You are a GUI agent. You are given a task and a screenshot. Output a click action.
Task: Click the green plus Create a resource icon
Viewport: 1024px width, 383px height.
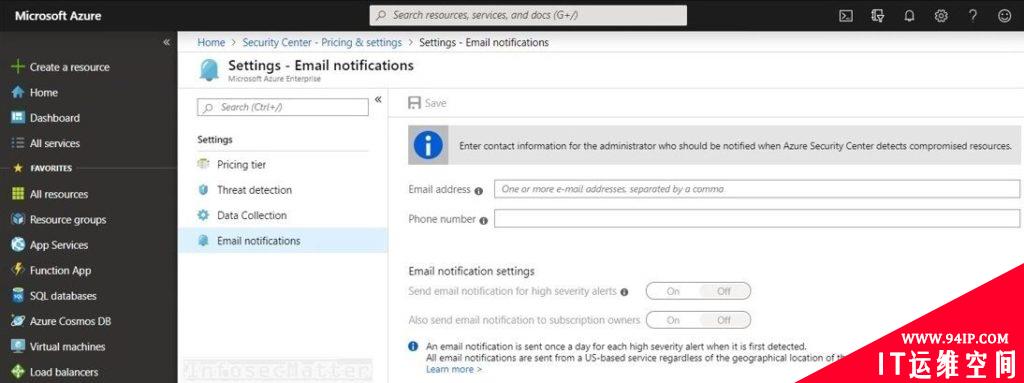18,67
